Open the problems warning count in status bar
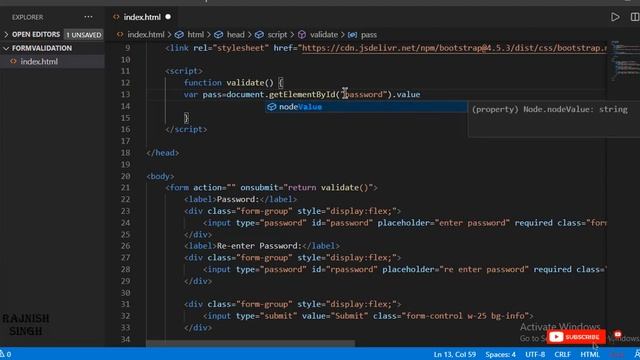 6,354
